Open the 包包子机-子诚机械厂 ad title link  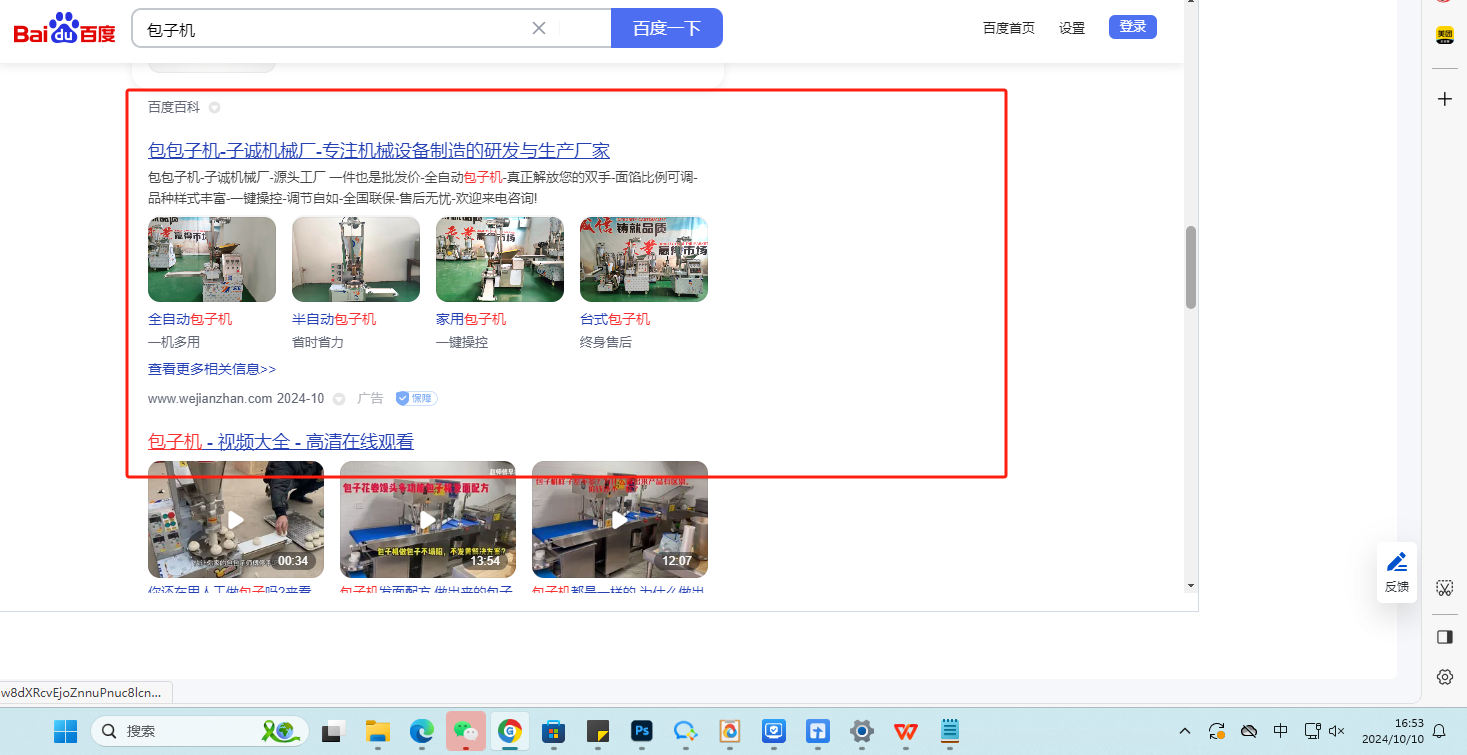(x=379, y=151)
